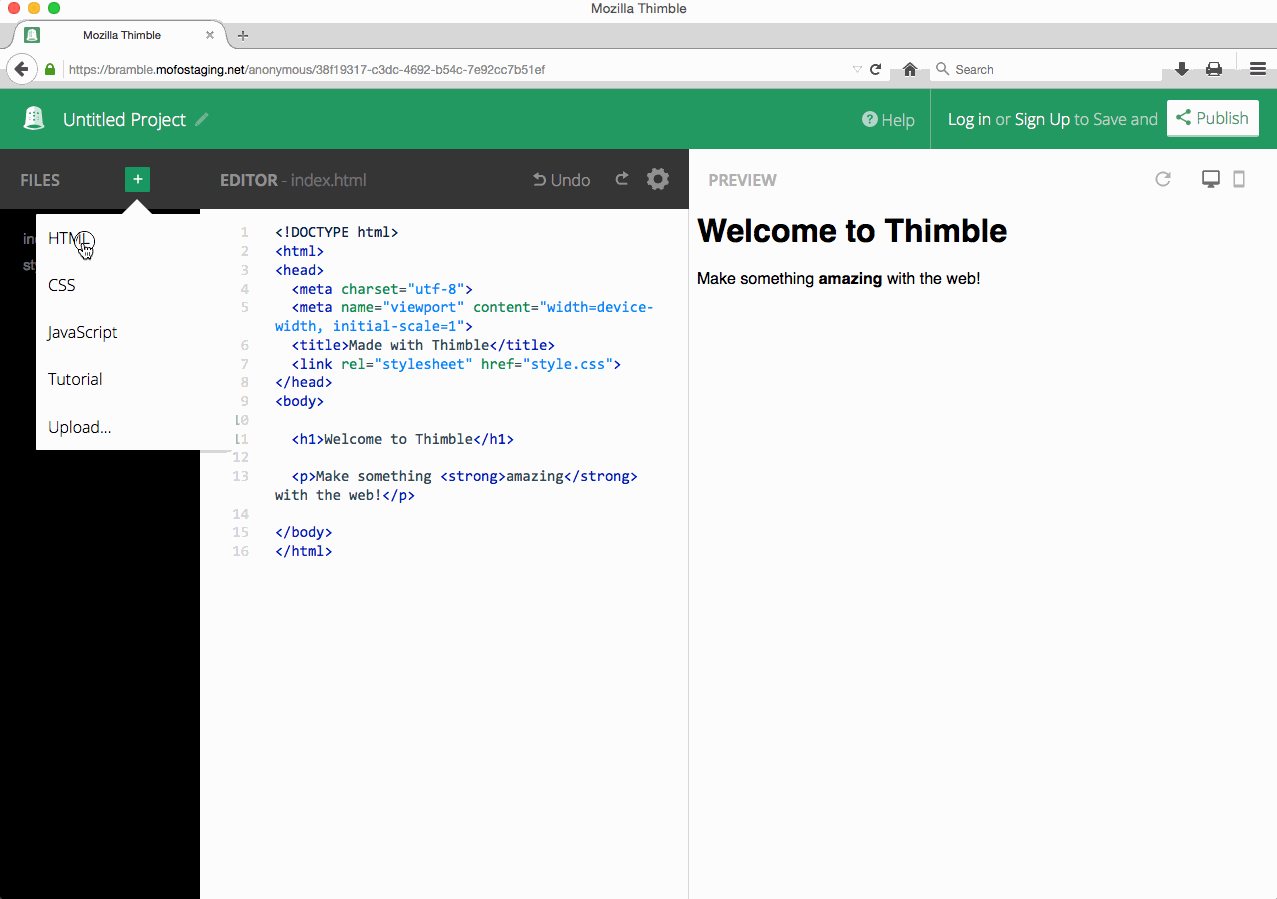This screenshot has width=1277, height=899.
Task: Choose JavaScript in the file creation menu
Action: coord(82,332)
